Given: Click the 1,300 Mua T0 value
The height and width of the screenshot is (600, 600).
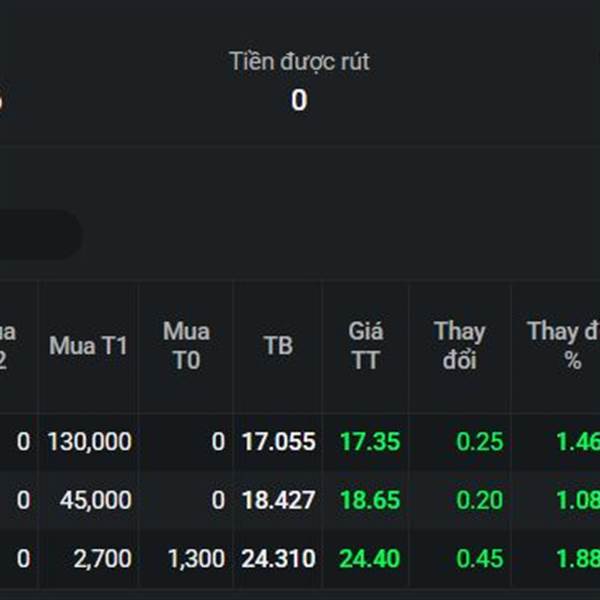Looking at the screenshot, I should pos(196,559).
